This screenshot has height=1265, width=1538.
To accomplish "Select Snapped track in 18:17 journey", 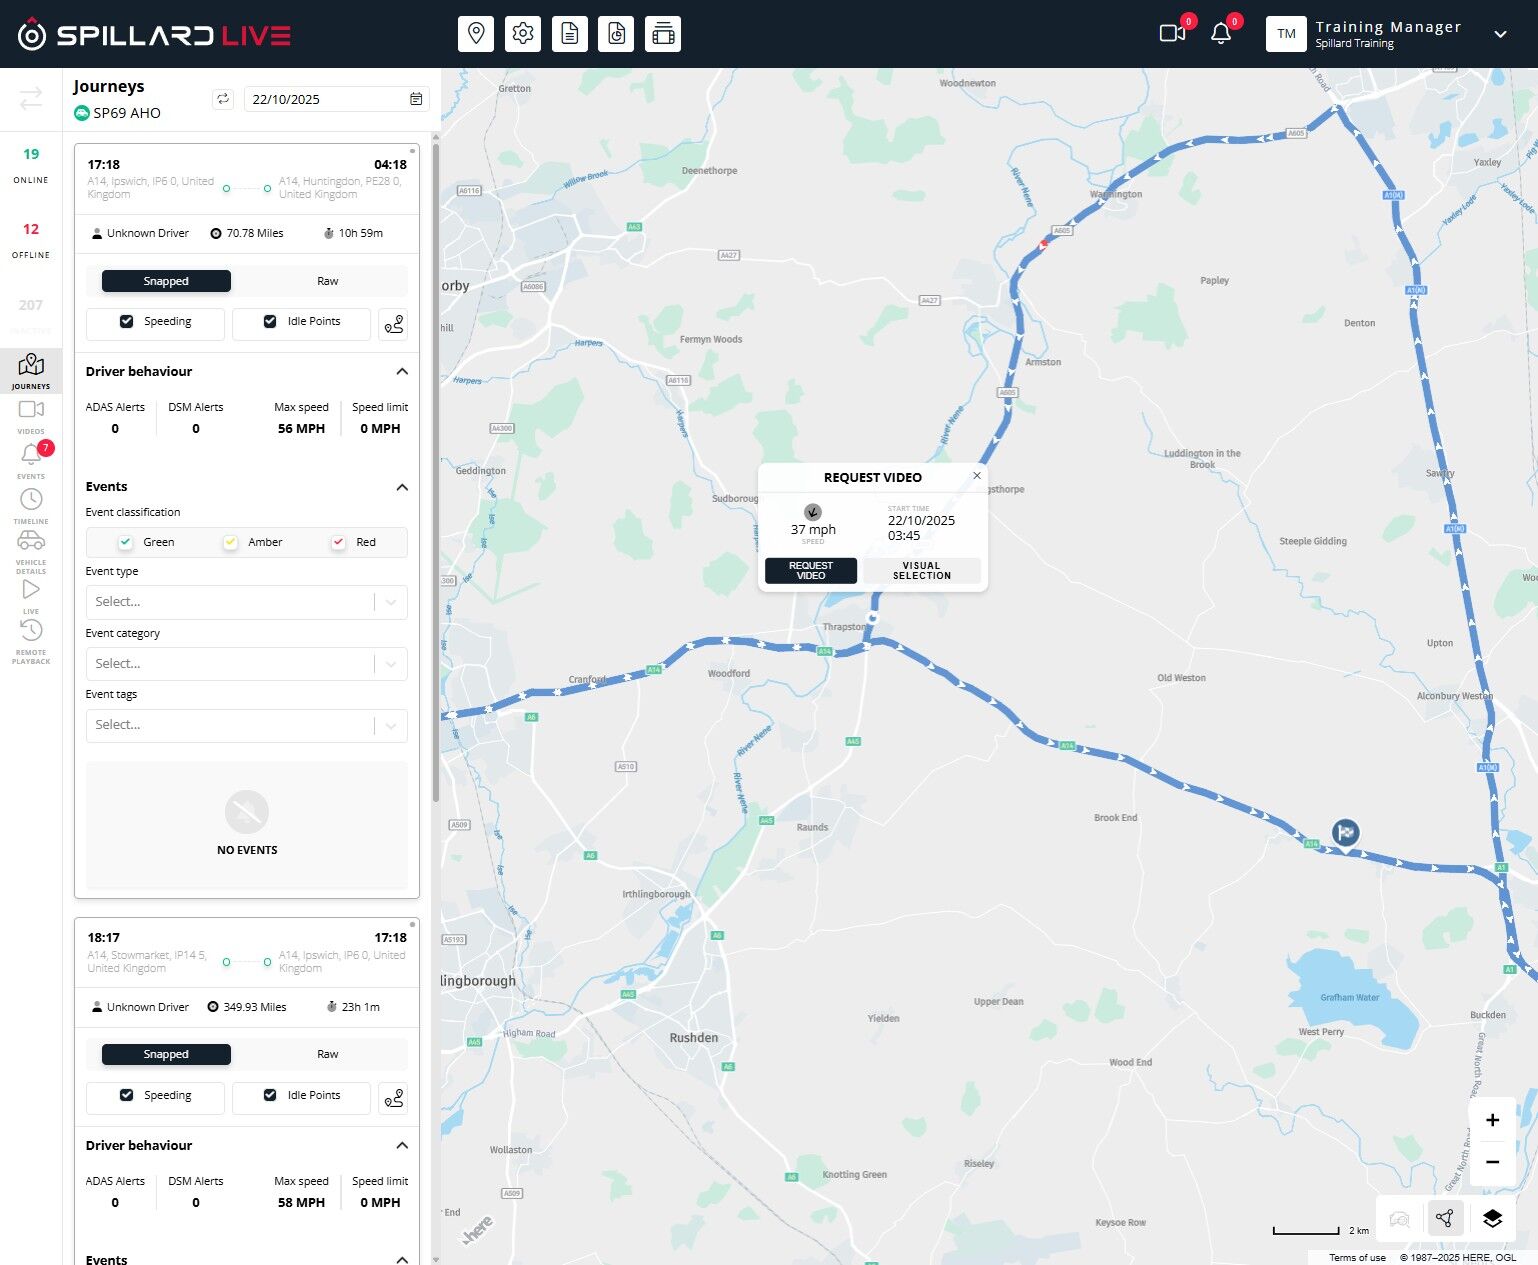I will pos(166,1054).
